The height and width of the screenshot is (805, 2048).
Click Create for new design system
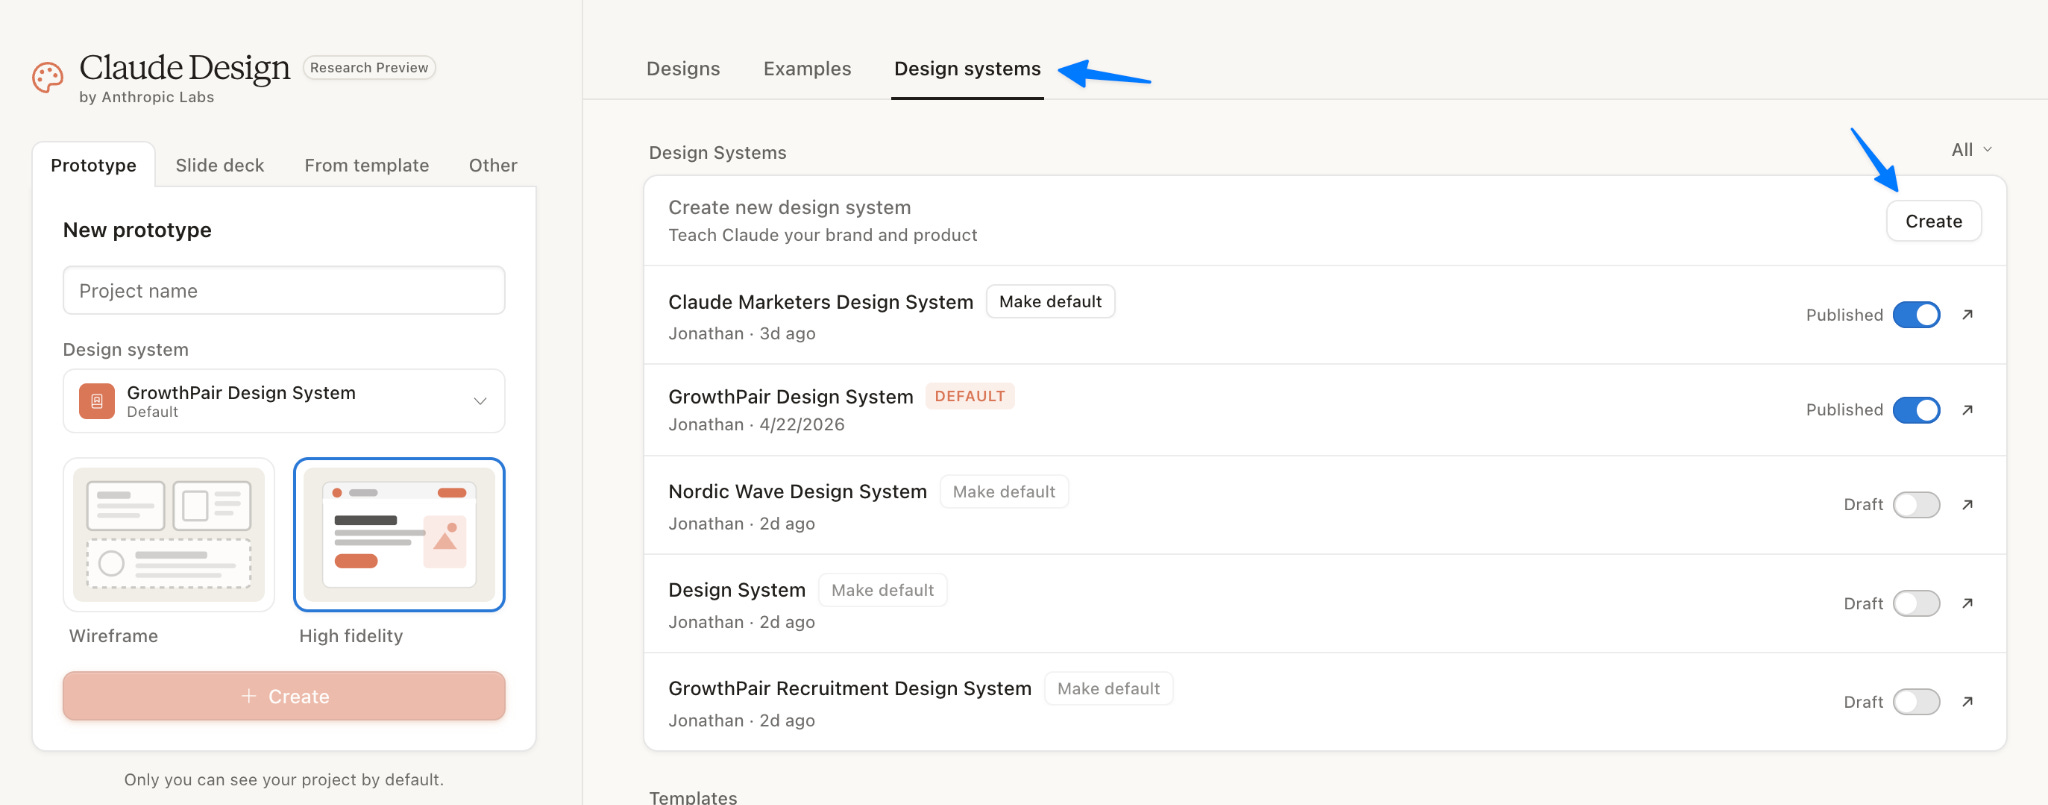1934,221
